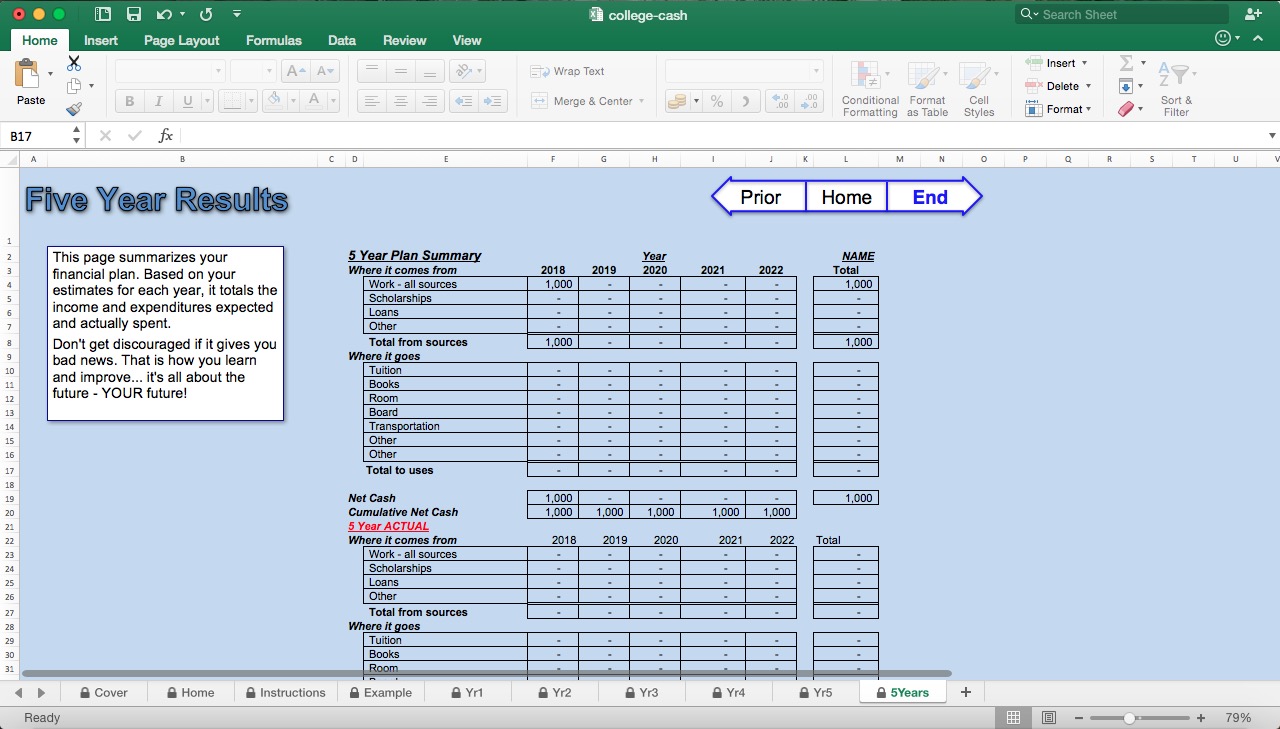
Task: Click the Cut scissors icon
Action: (x=74, y=64)
